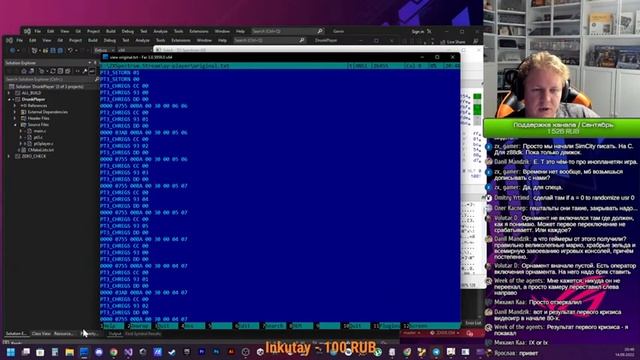Expand the ALL_BUILD project node
Viewport: 640px width, 360px height.
[x=9, y=93]
